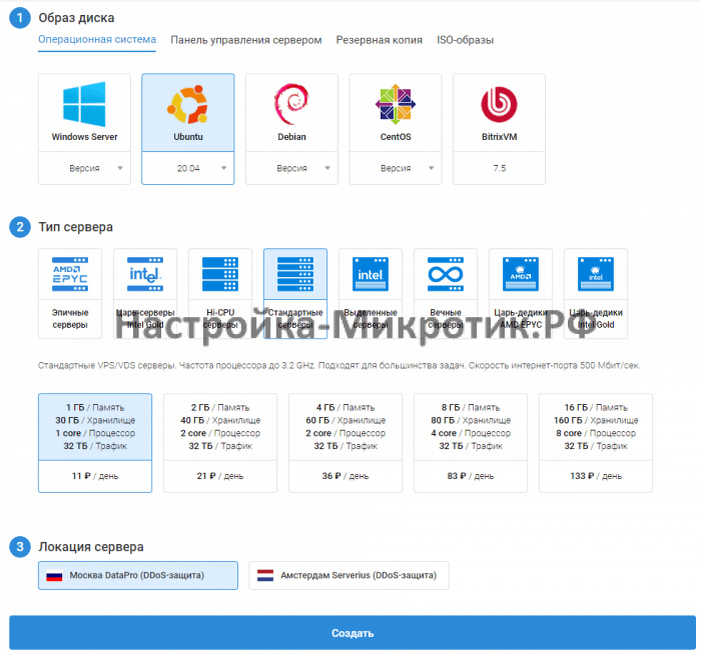Pick Intel Gold tsar-dedicated crown icon
This screenshot has height=654, width=701.
click(595, 274)
